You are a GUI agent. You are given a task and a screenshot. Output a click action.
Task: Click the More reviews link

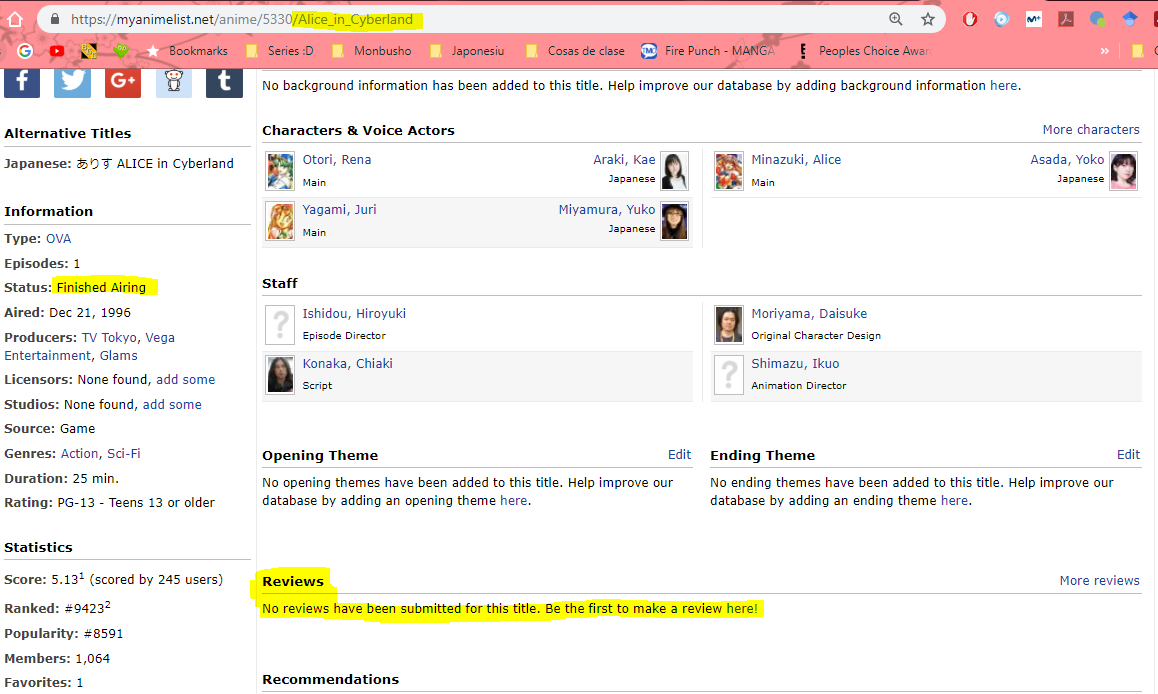(x=1099, y=580)
